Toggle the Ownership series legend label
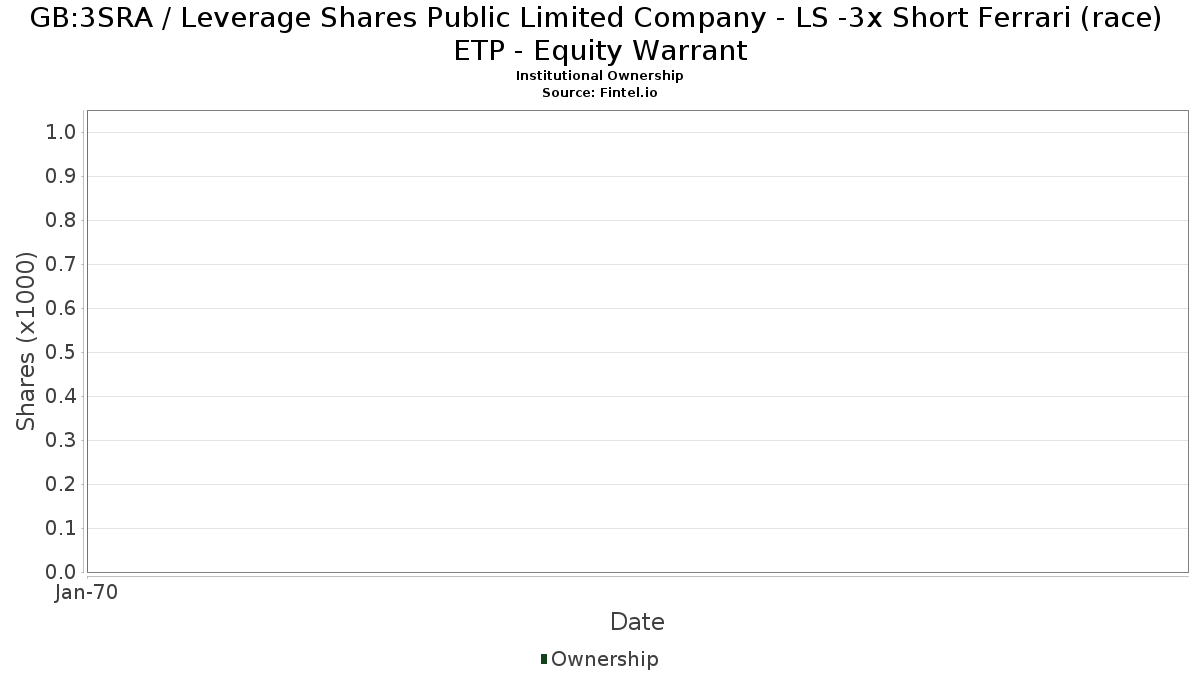1200x675 pixels. pos(604,659)
